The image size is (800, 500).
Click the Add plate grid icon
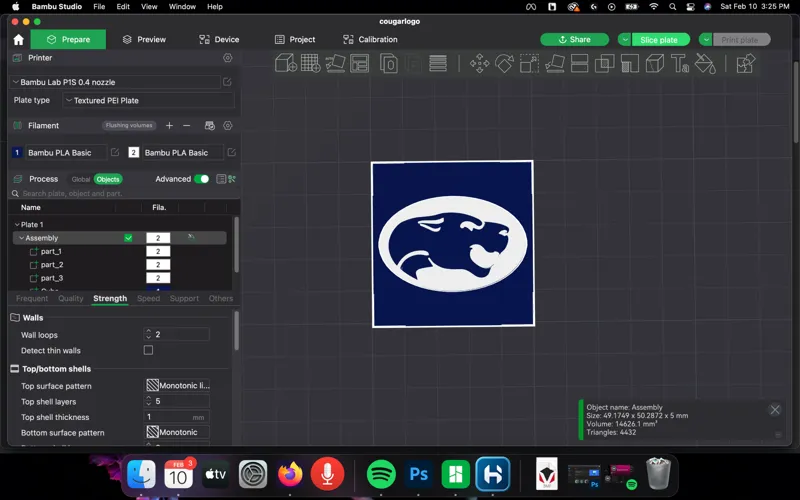pyautogui.click(x=310, y=64)
